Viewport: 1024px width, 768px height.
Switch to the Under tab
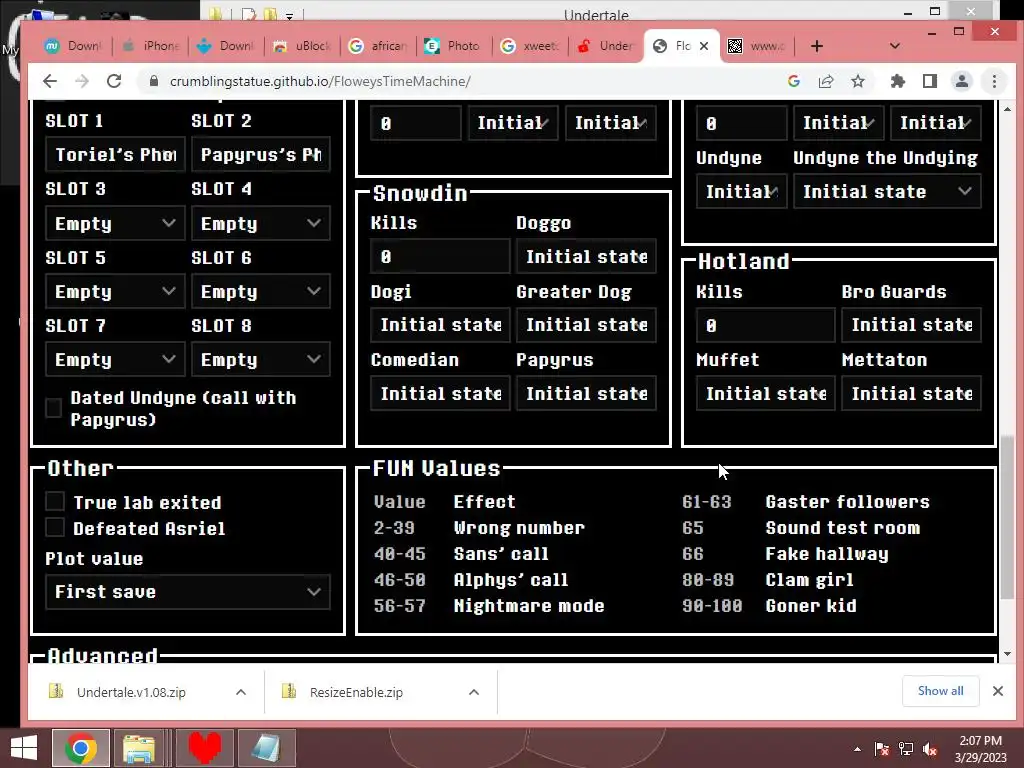point(605,46)
